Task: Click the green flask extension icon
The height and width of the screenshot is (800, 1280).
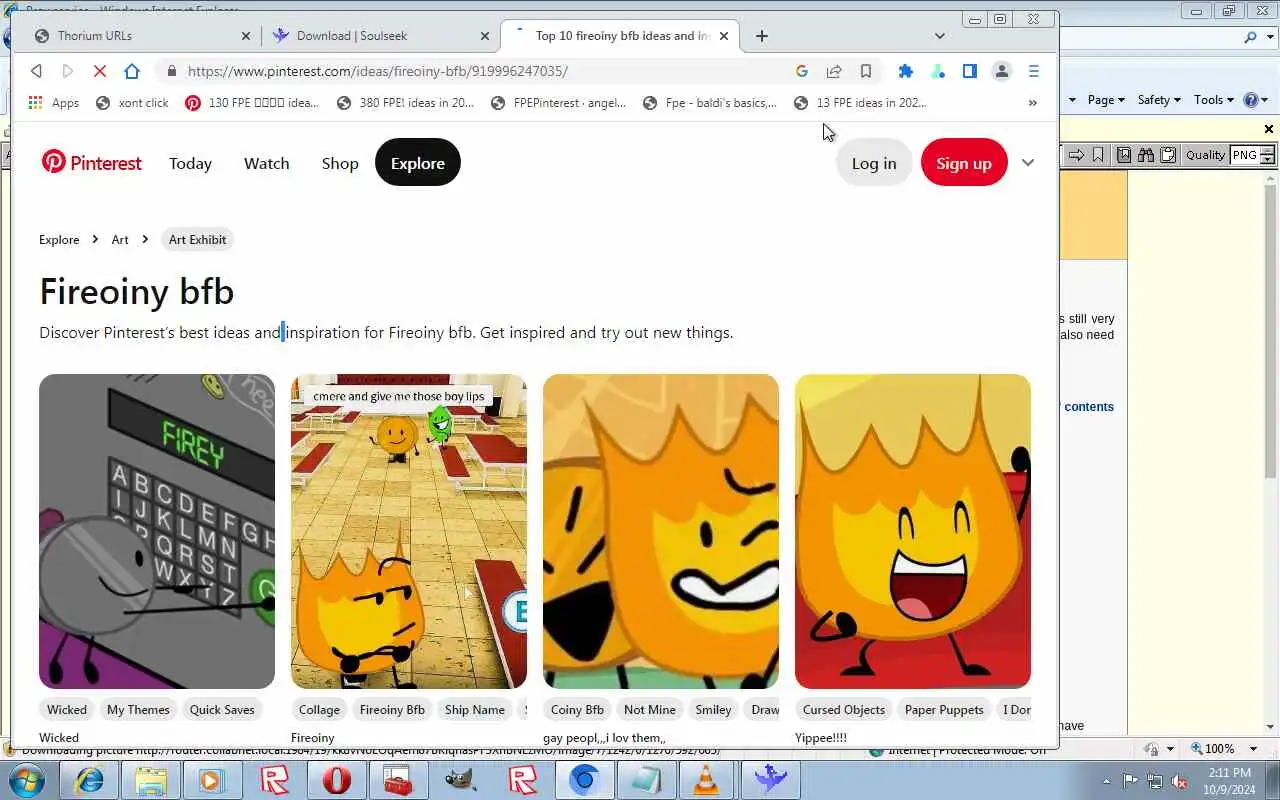Action: (x=938, y=71)
